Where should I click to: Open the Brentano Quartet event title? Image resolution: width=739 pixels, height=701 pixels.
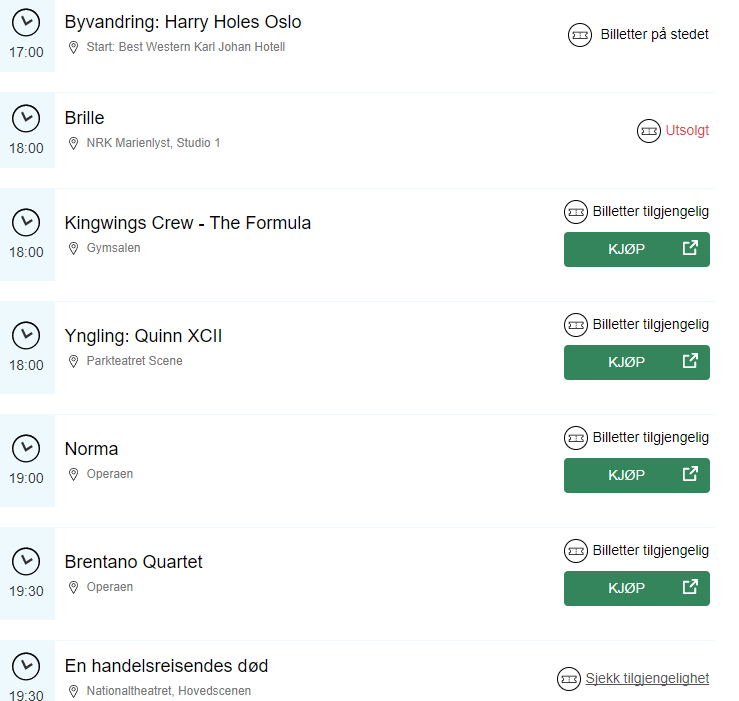point(133,562)
